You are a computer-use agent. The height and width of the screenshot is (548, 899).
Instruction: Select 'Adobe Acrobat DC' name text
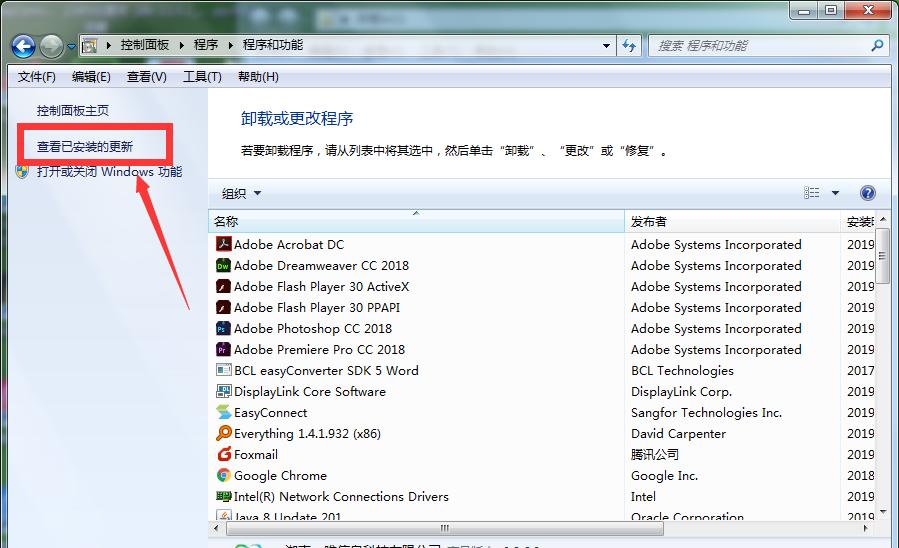pos(289,245)
